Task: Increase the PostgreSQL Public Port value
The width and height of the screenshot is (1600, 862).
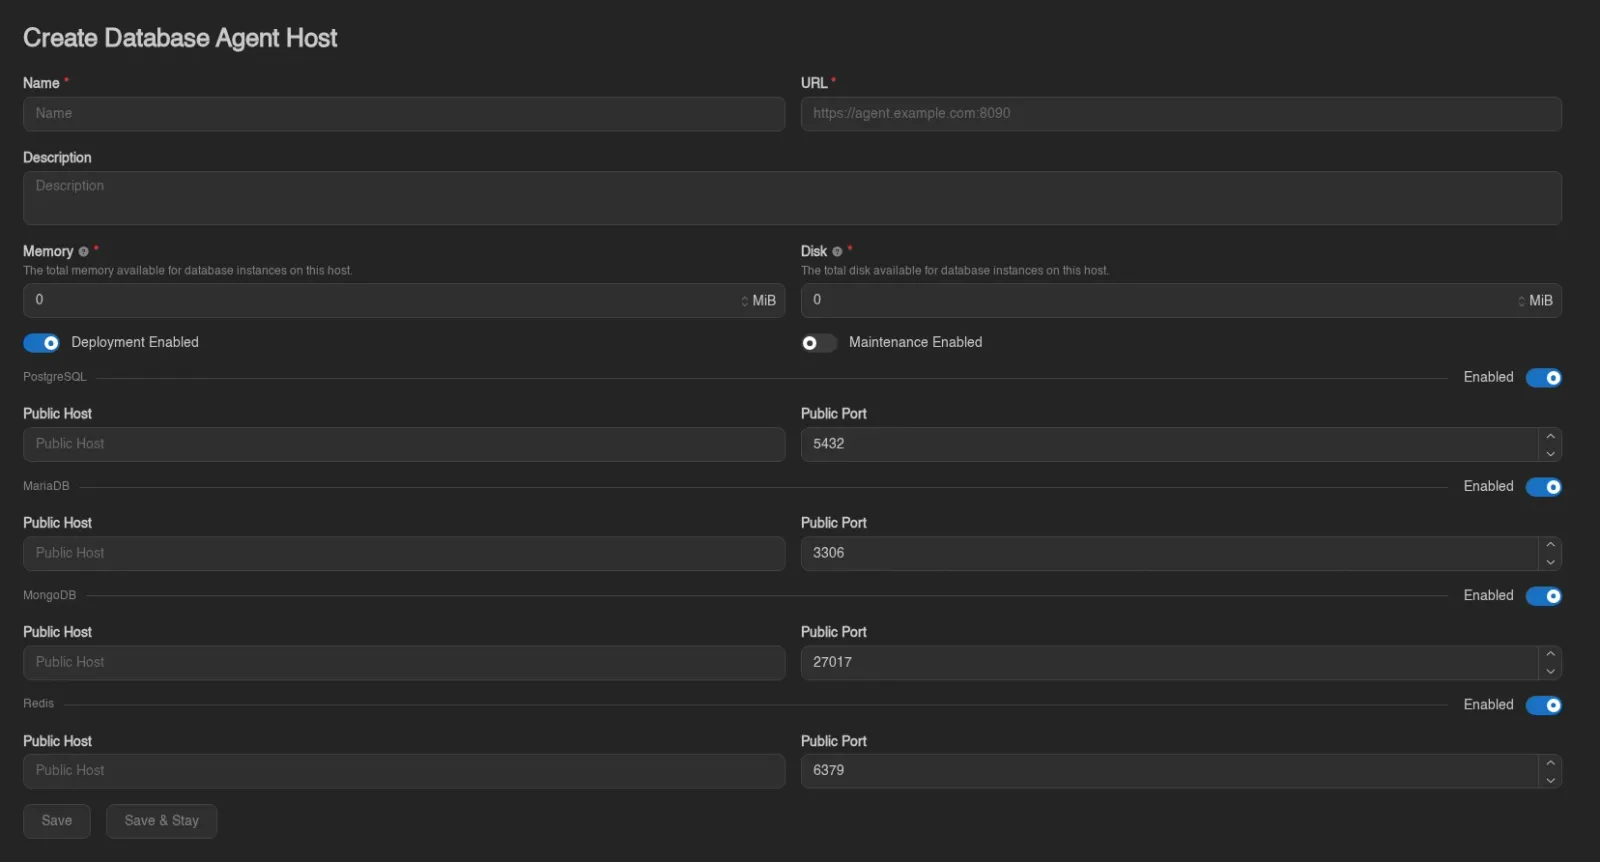Action: pyautogui.click(x=1550, y=436)
